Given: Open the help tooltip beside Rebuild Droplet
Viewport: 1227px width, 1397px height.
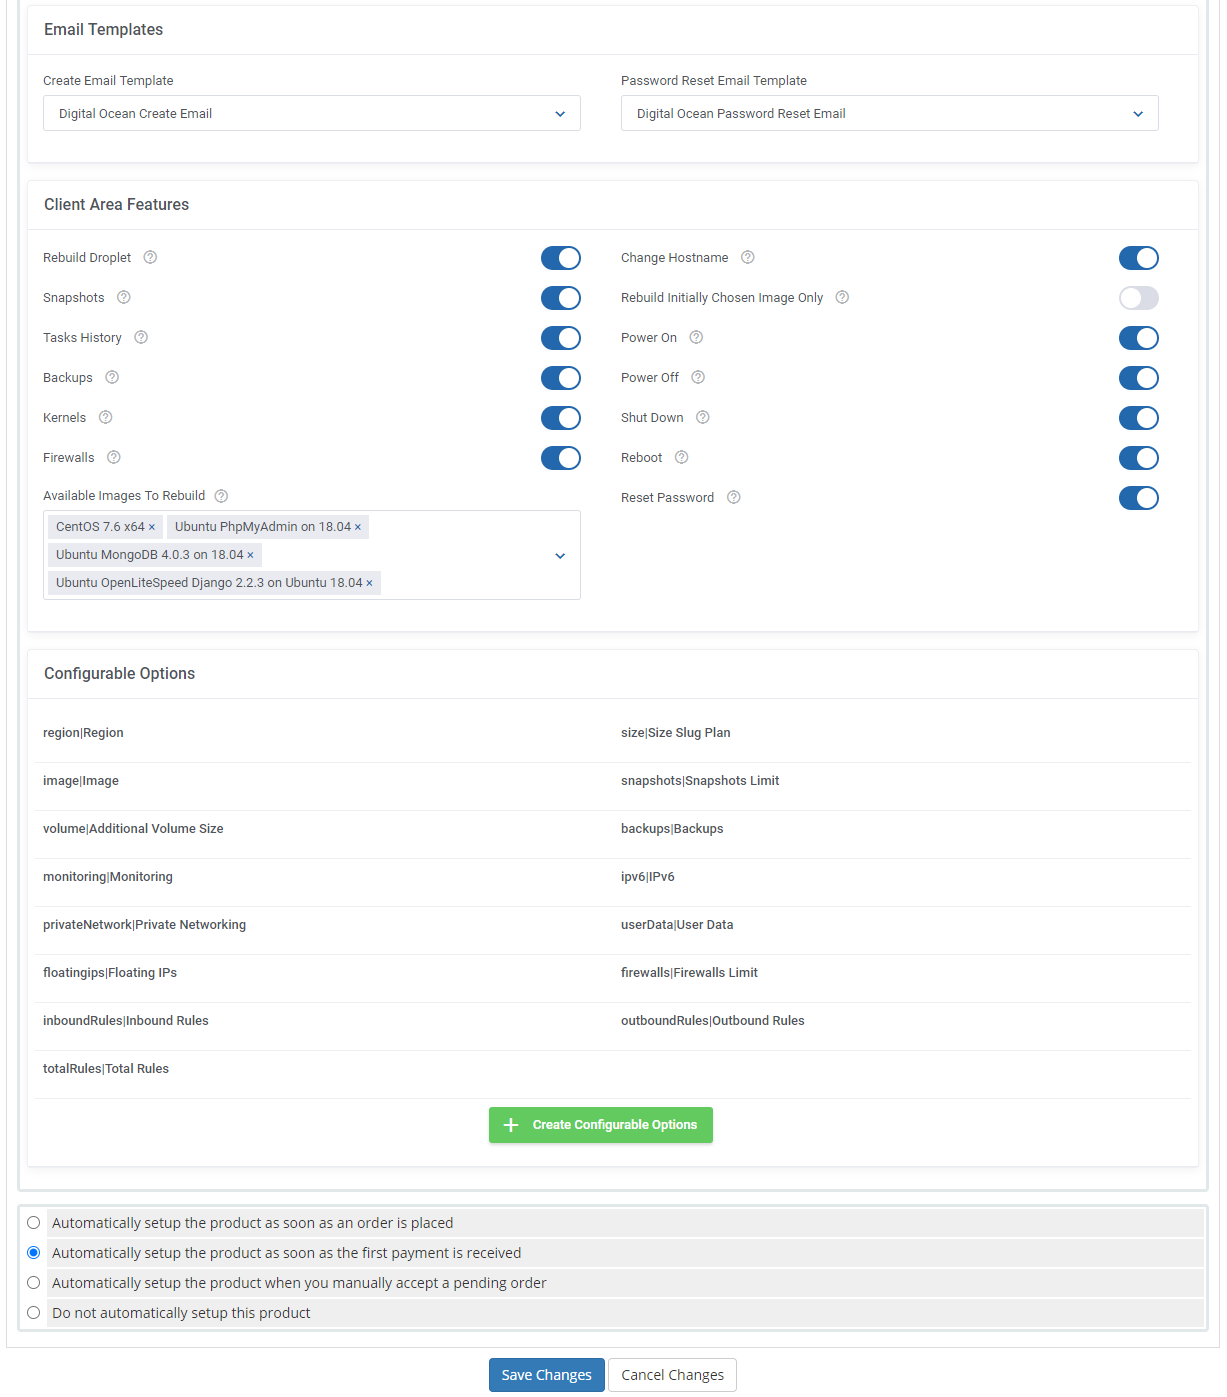Looking at the screenshot, I should pos(150,257).
